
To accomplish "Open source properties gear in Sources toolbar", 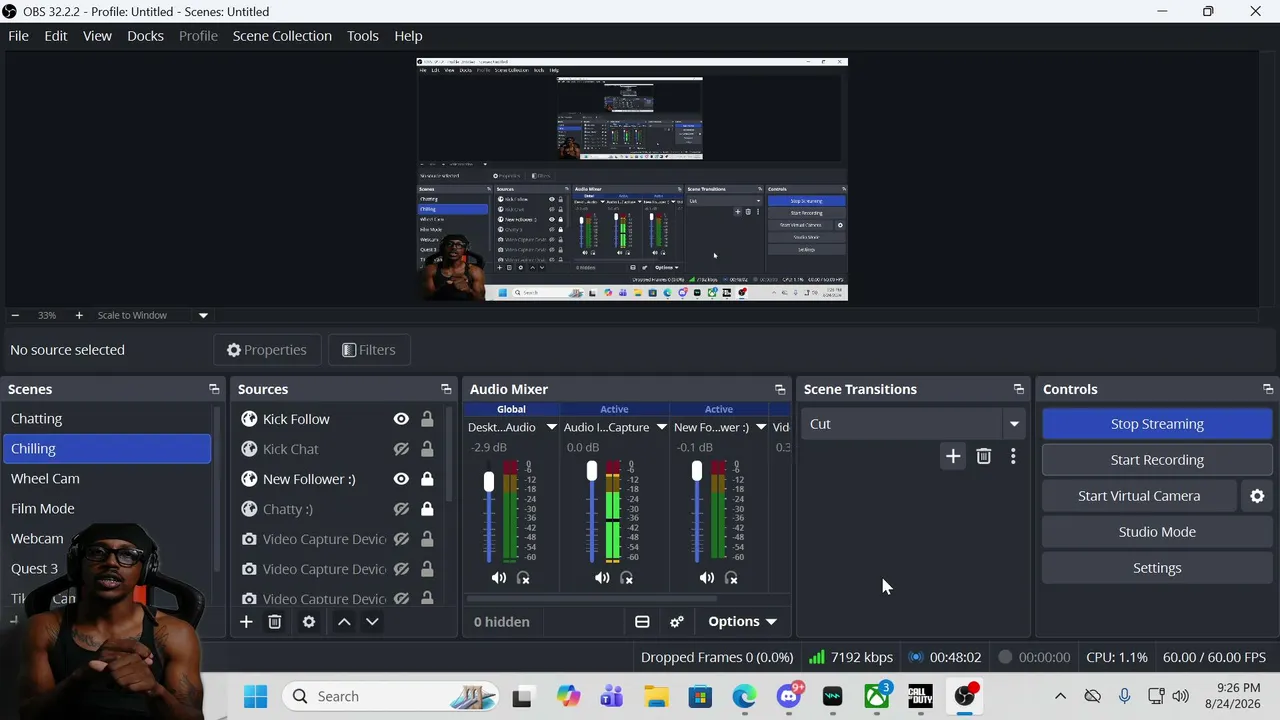I will (x=309, y=622).
